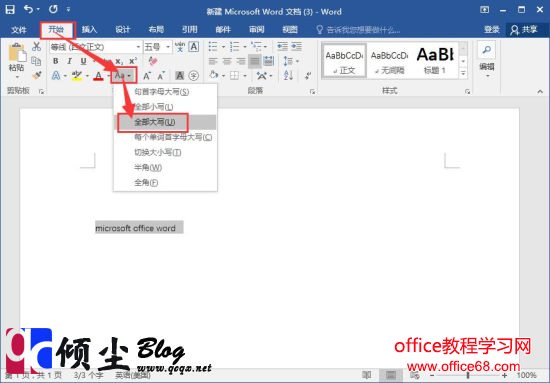
Task: Click the Clear Formatting eraser icon
Action: click(153, 61)
